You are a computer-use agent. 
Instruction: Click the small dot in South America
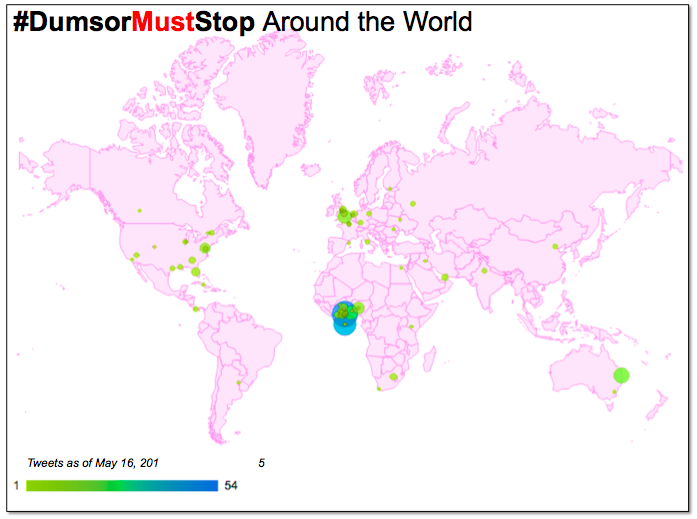pos(238,382)
